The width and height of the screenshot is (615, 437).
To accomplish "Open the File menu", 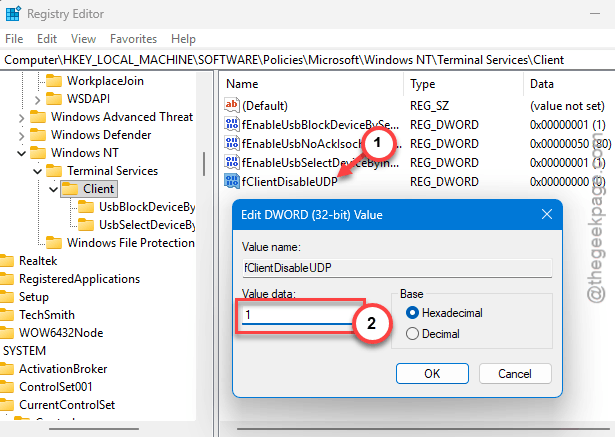I will click(14, 39).
